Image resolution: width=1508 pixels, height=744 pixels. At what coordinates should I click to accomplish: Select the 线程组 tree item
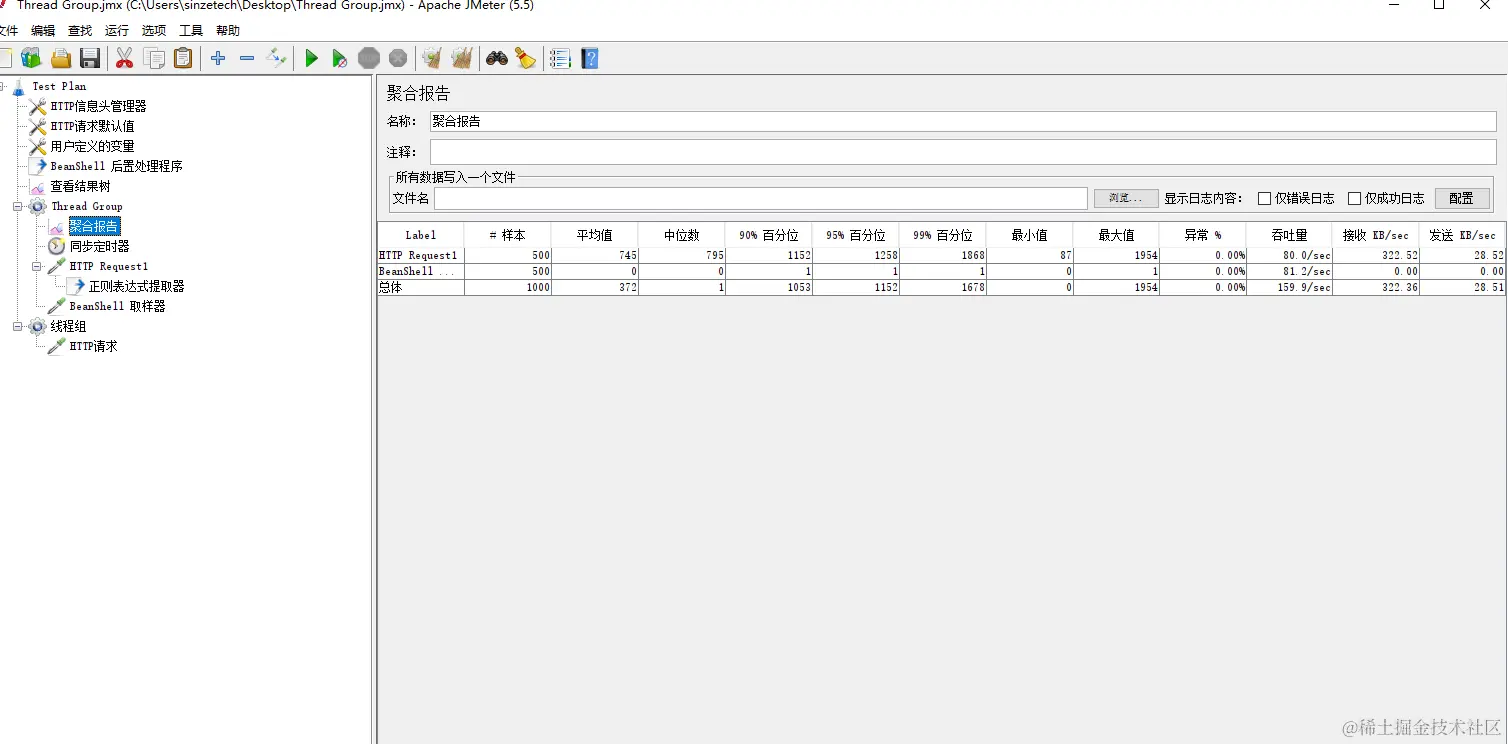point(68,326)
